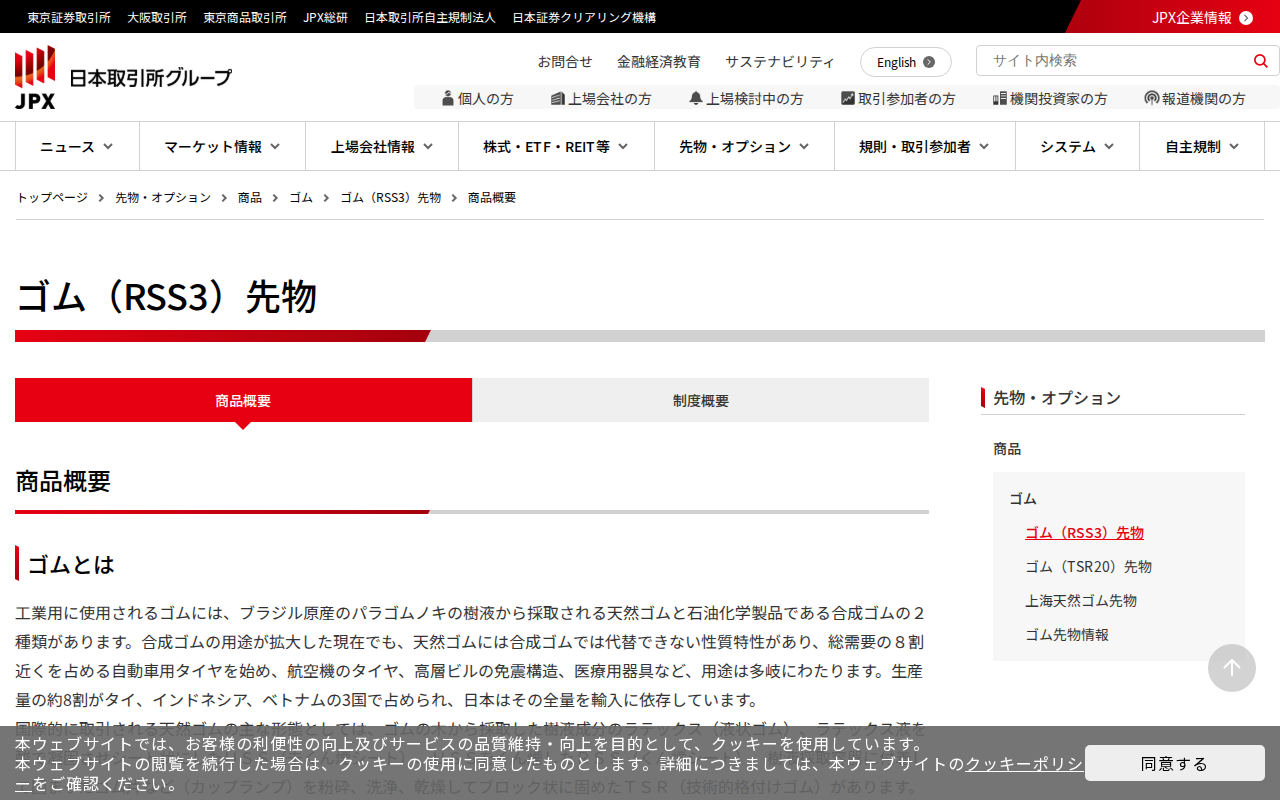
Task: Click the search magnifier icon
Action: click(x=1260, y=61)
